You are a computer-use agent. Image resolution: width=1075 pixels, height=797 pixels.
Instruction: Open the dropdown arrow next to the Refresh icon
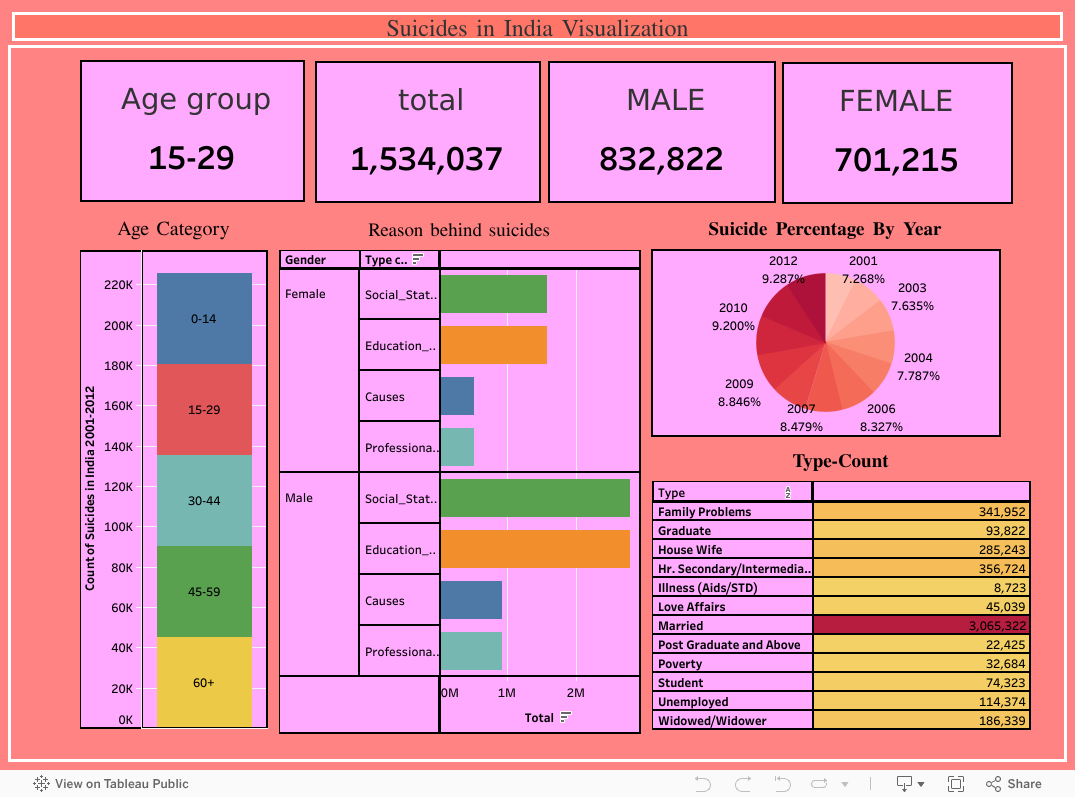click(845, 784)
